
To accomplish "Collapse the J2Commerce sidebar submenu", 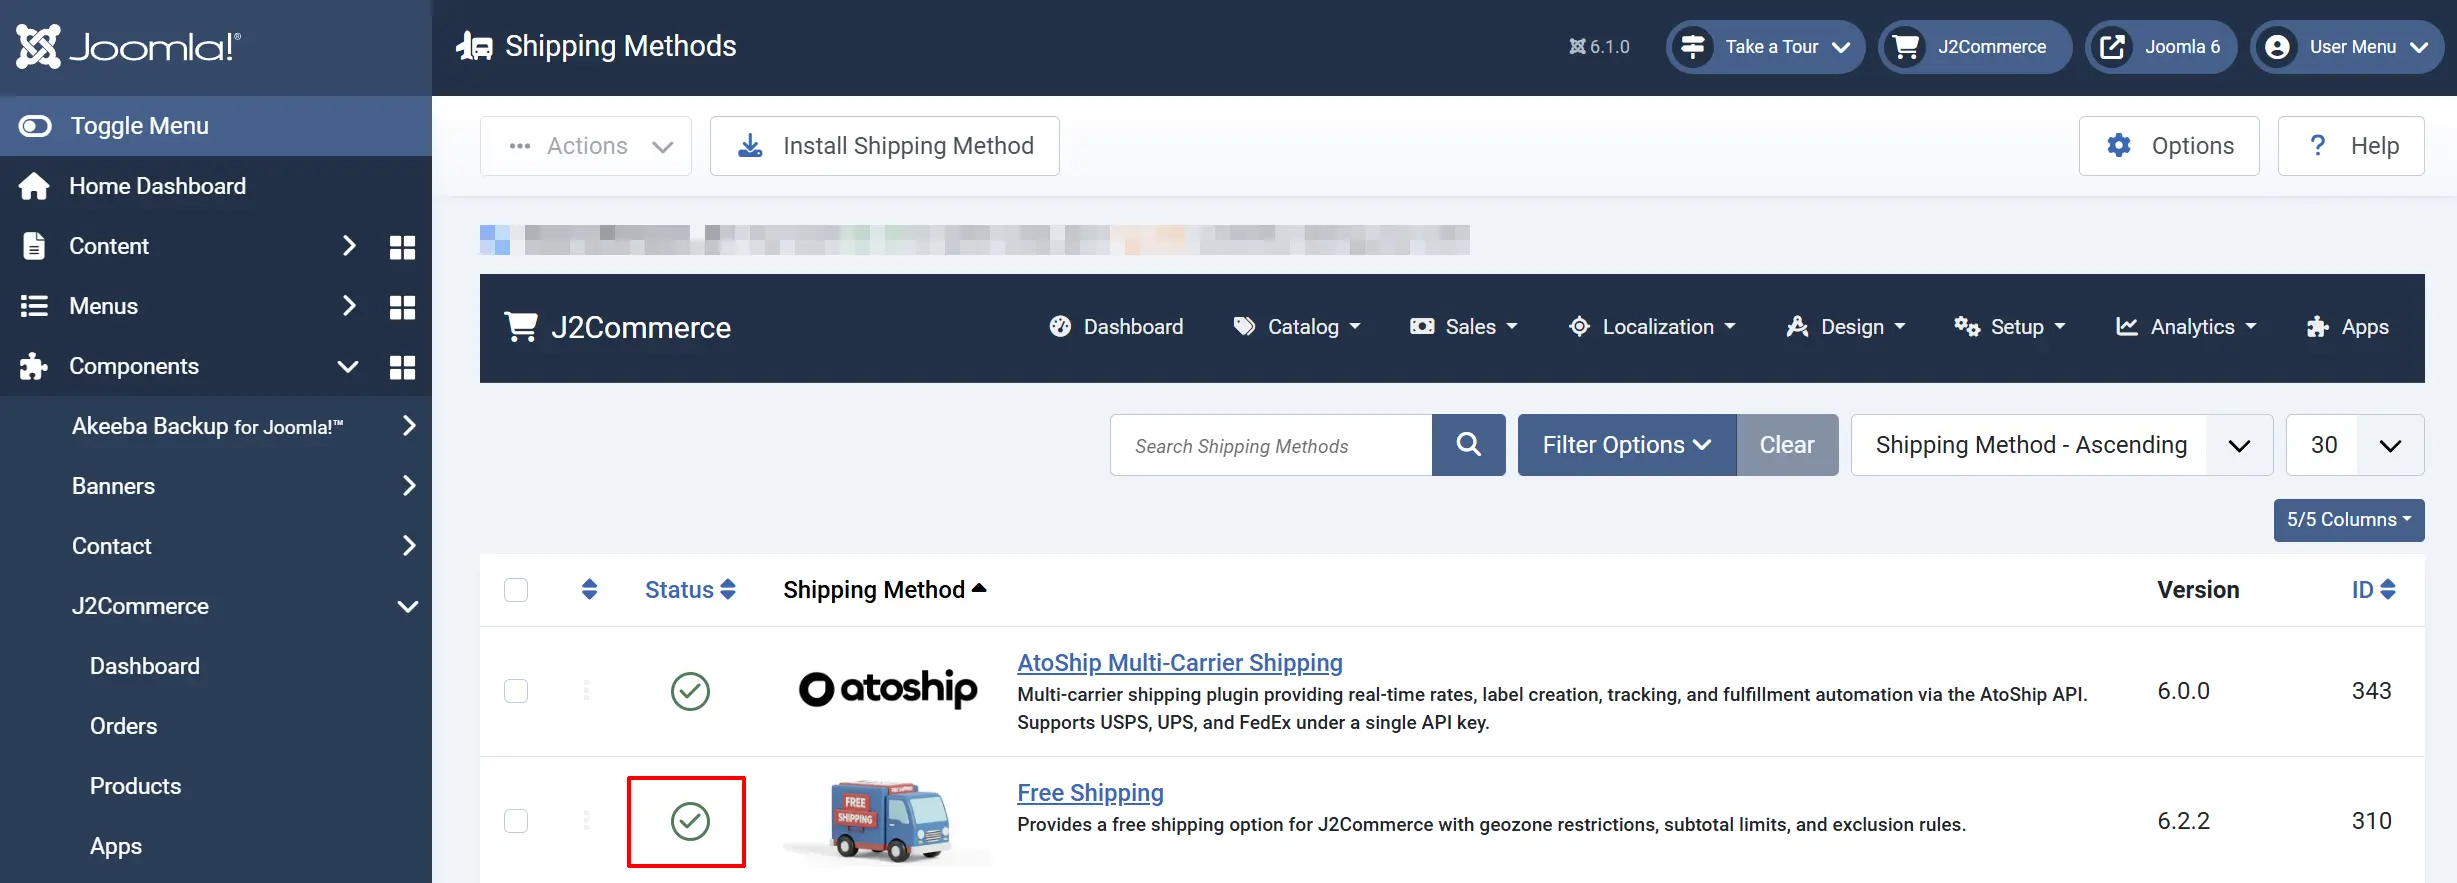I will (408, 606).
